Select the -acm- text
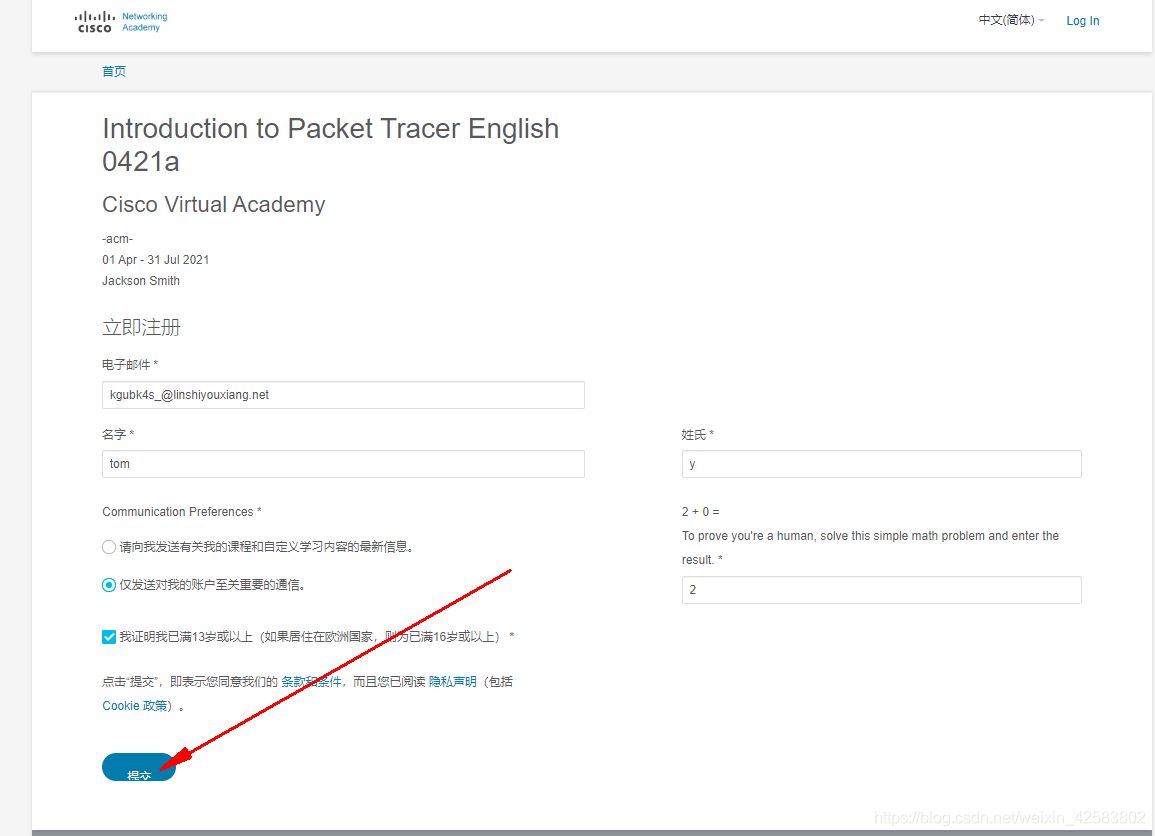This screenshot has height=836, width=1155. pos(117,239)
